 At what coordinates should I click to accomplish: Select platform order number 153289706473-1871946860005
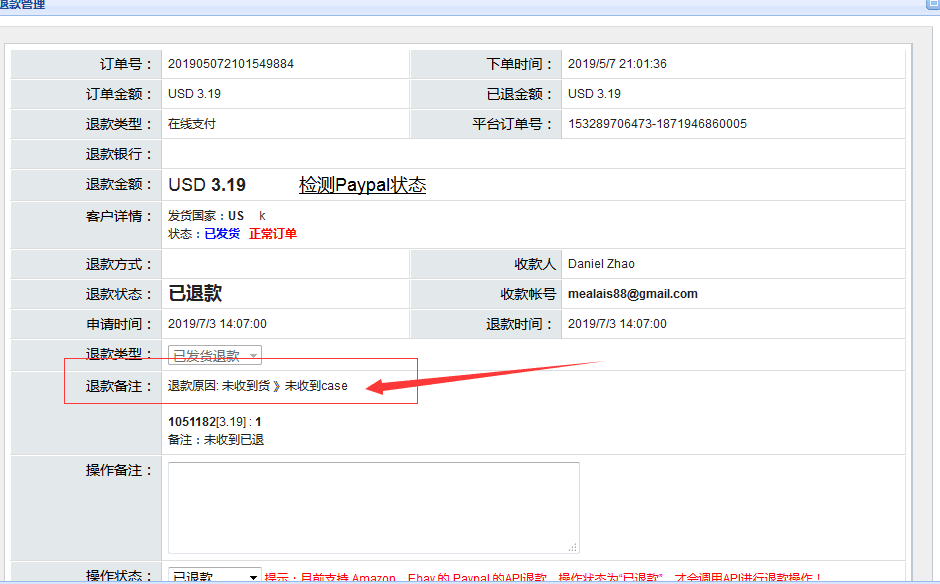pyautogui.click(x=657, y=124)
